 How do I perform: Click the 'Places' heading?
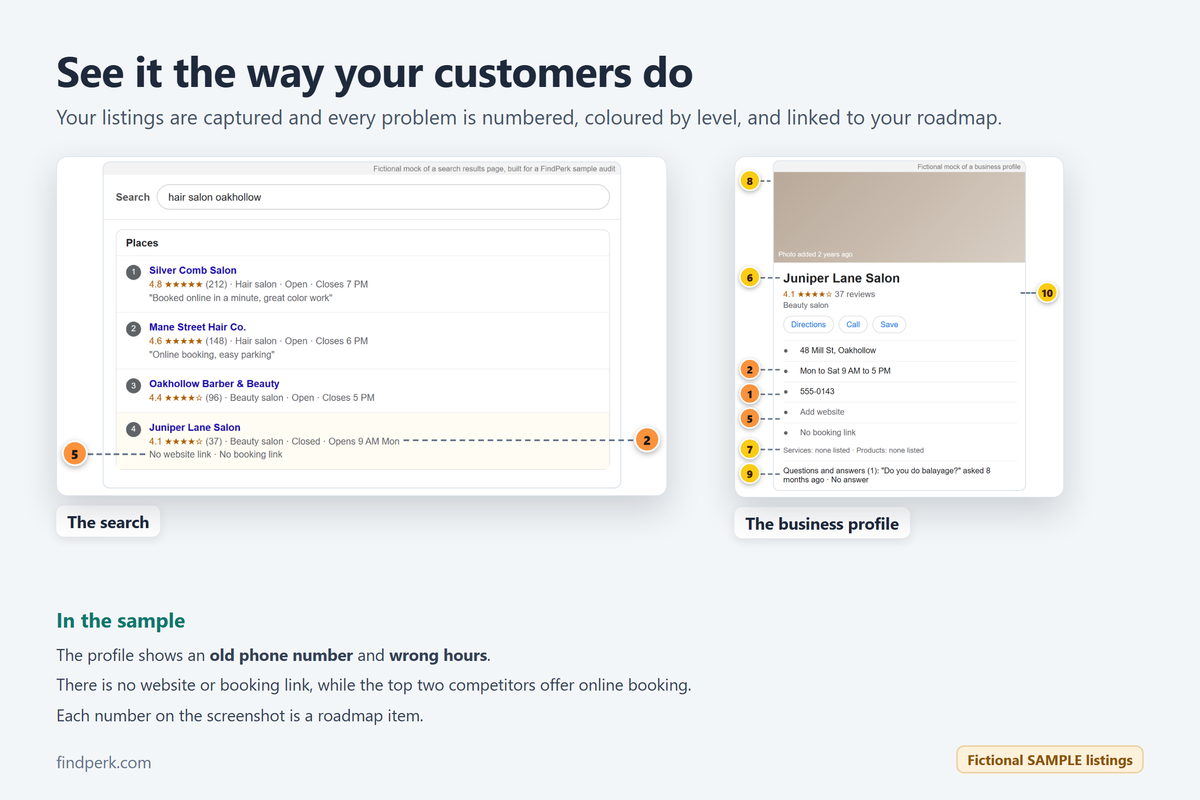click(142, 243)
